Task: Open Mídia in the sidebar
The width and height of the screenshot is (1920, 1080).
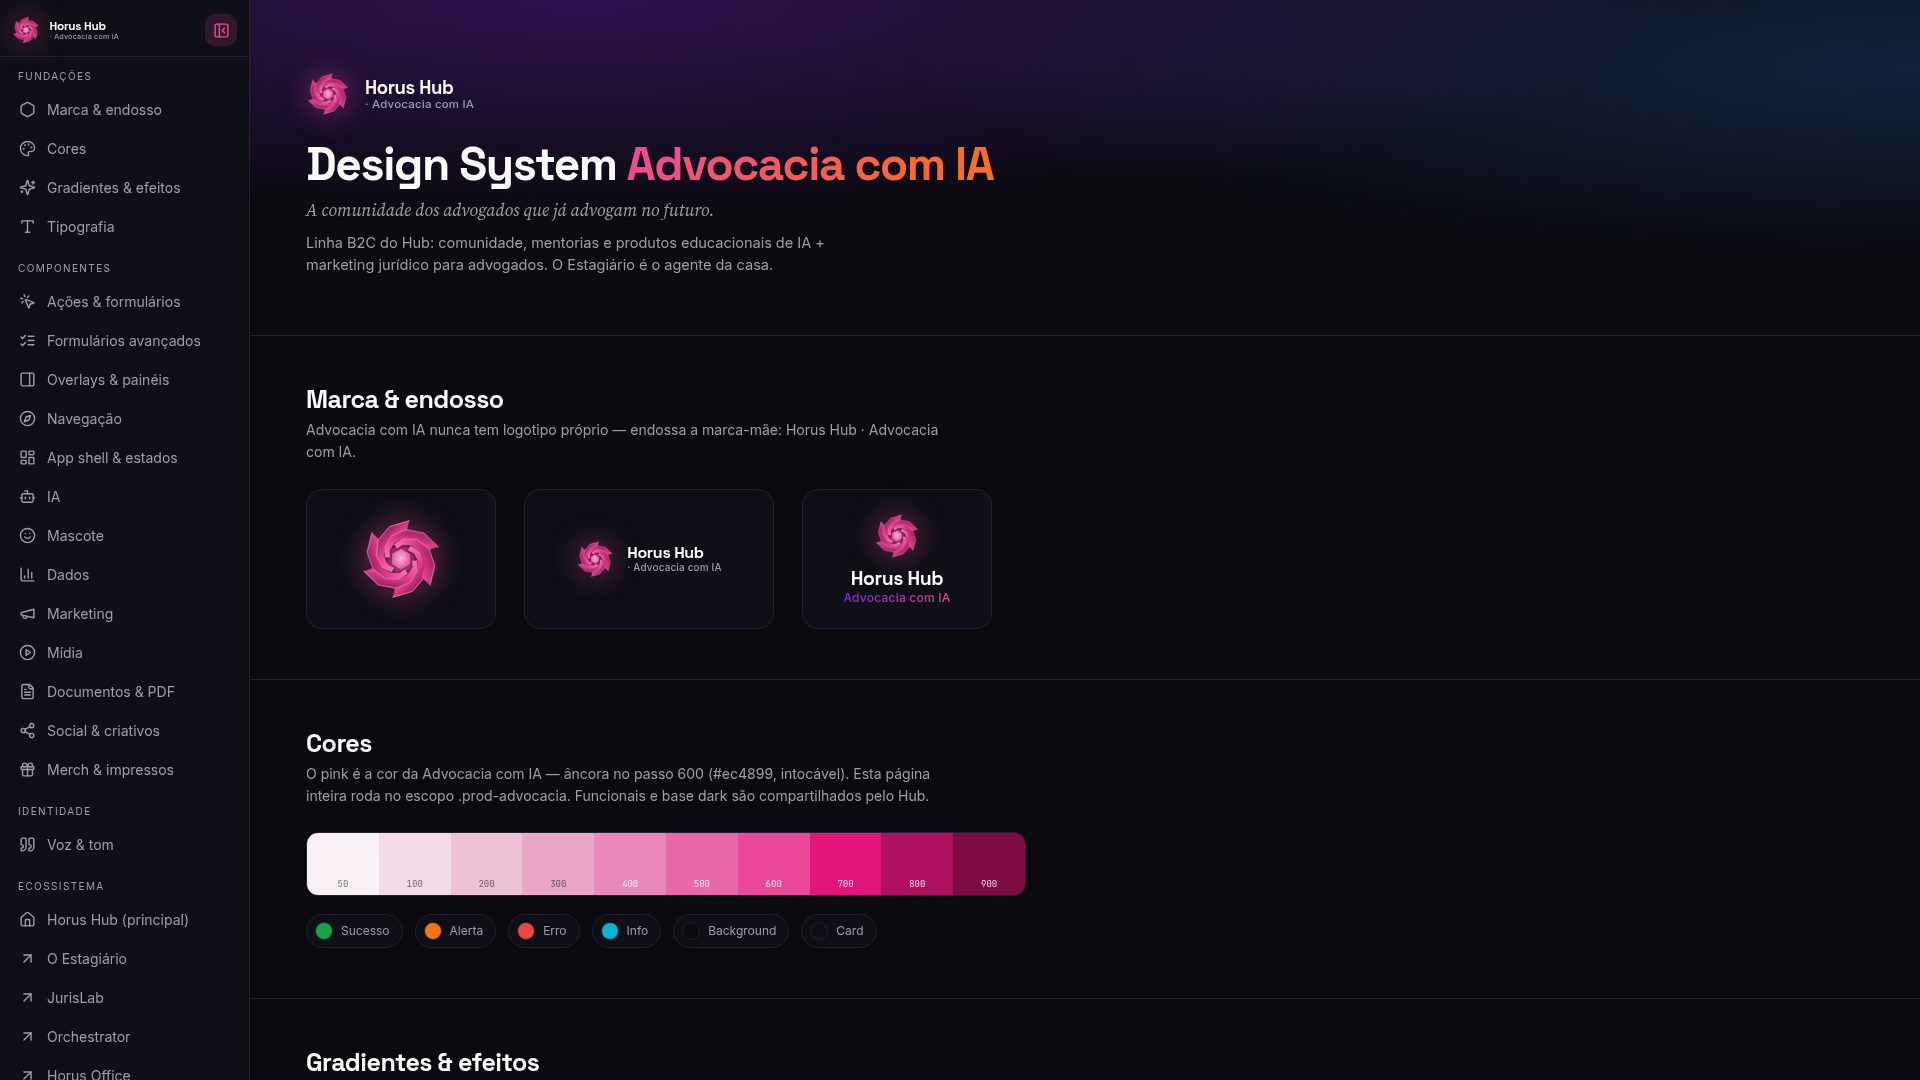Action: [124, 653]
